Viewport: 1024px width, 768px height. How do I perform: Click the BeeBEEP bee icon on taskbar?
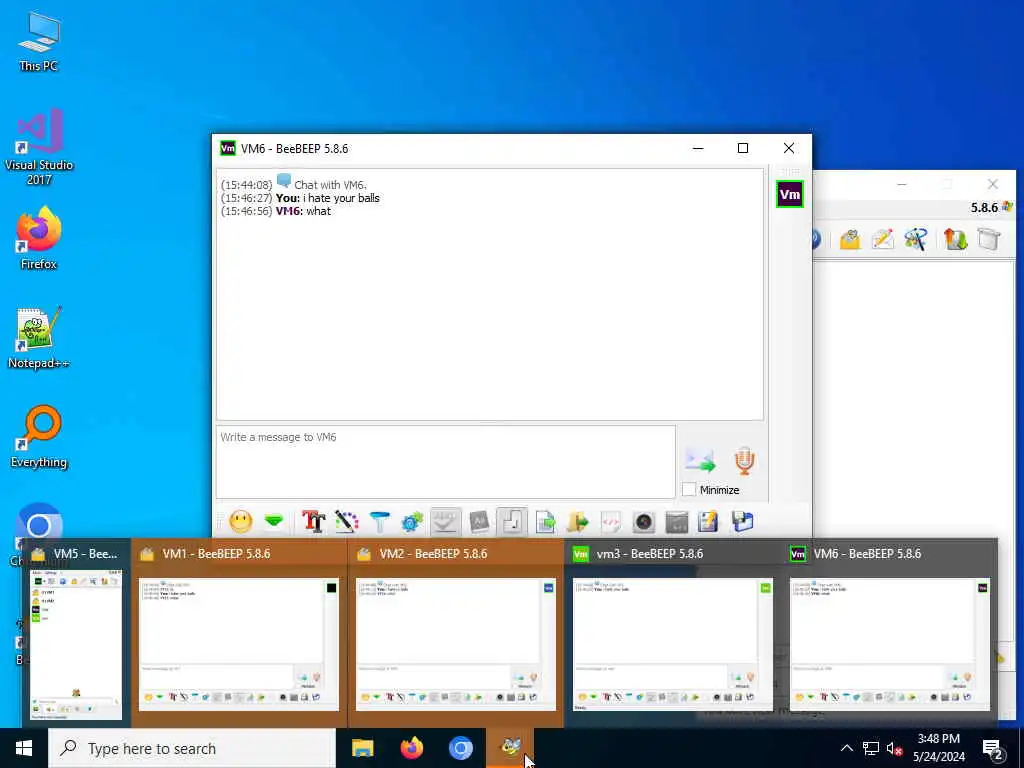click(x=510, y=748)
